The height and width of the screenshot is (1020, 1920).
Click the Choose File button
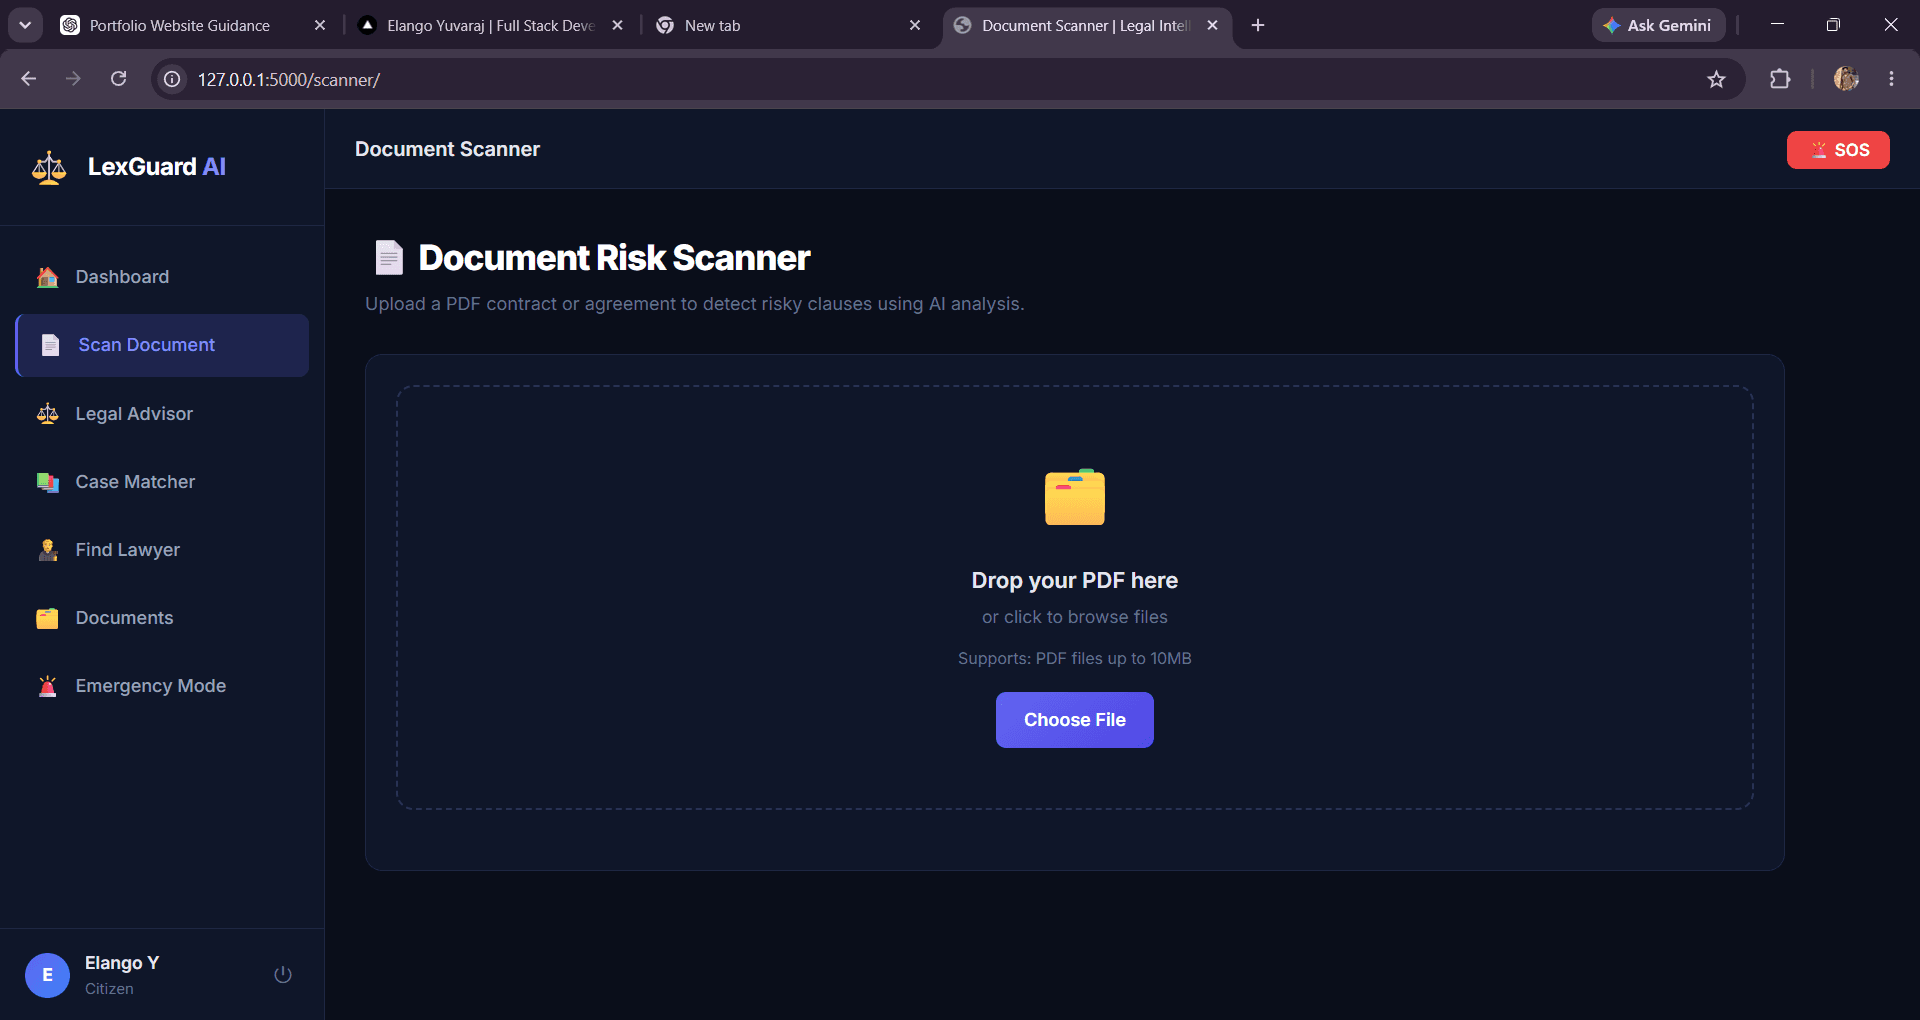click(1075, 720)
